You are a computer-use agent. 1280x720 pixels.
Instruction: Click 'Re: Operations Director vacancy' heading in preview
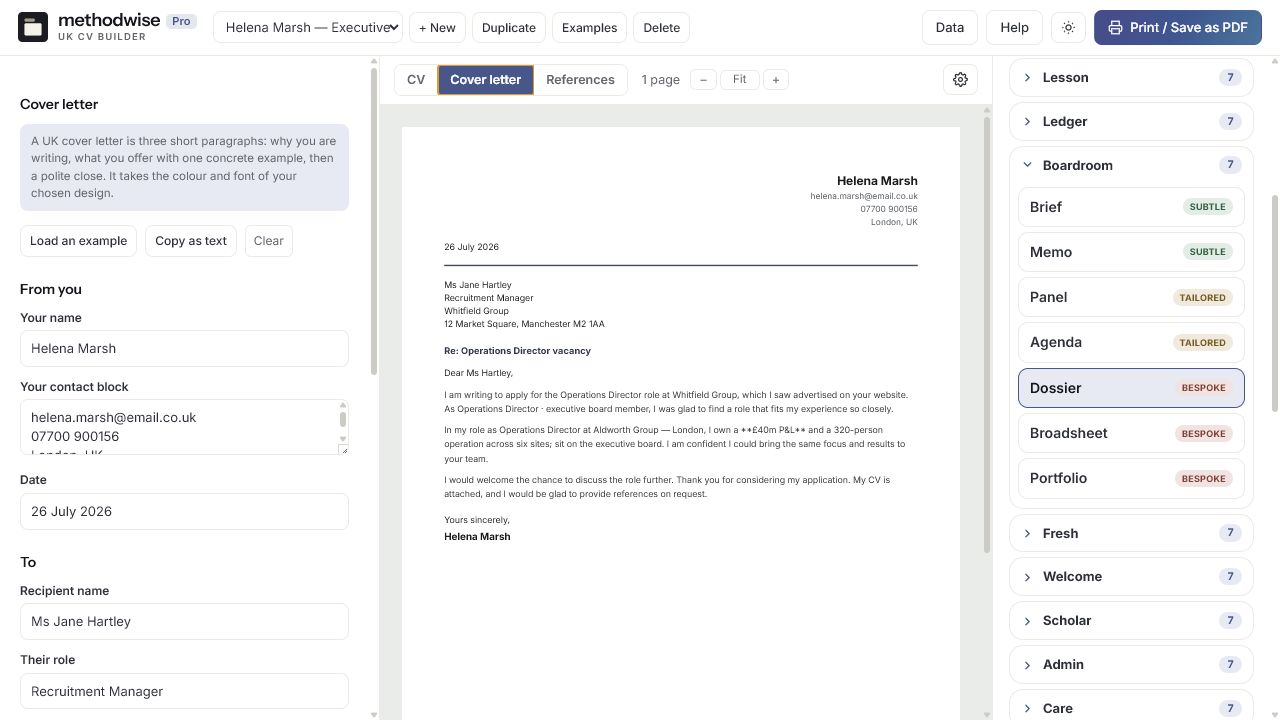(517, 351)
